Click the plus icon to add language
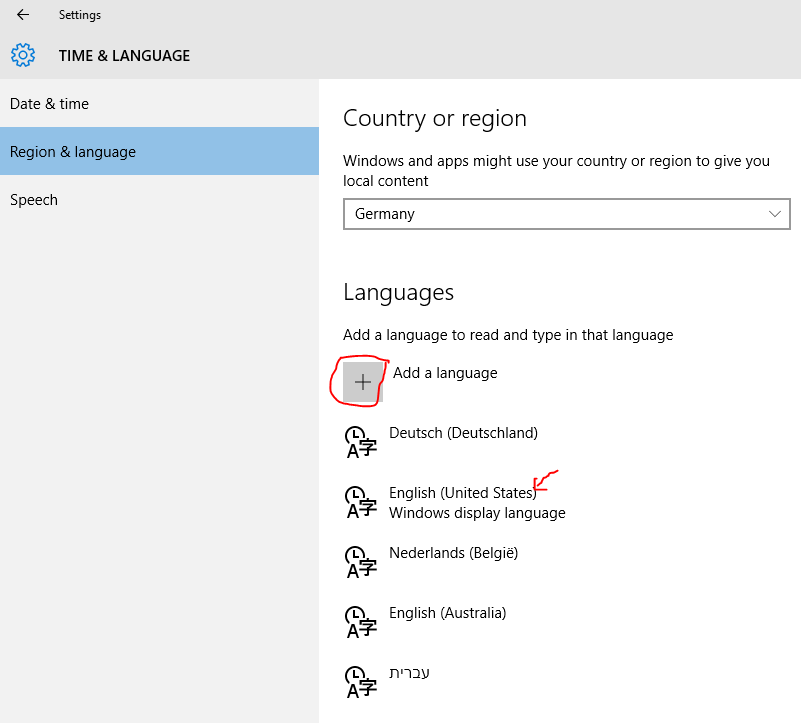801x723 pixels. click(362, 382)
